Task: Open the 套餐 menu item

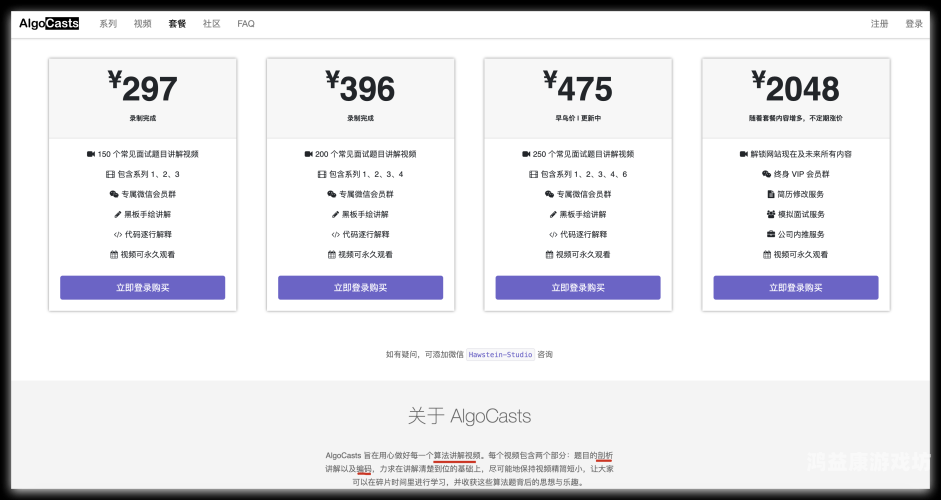Action: point(177,24)
